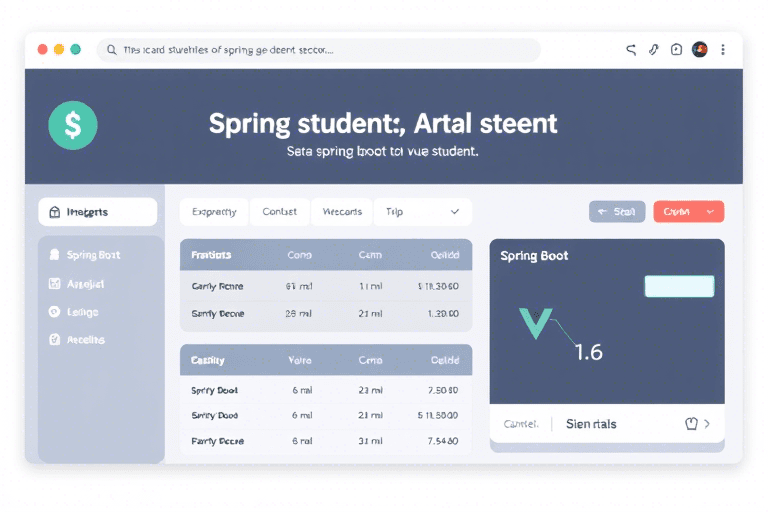Switch to the Contact tab
This screenshot has width=768, height=512.
[279, 212]
